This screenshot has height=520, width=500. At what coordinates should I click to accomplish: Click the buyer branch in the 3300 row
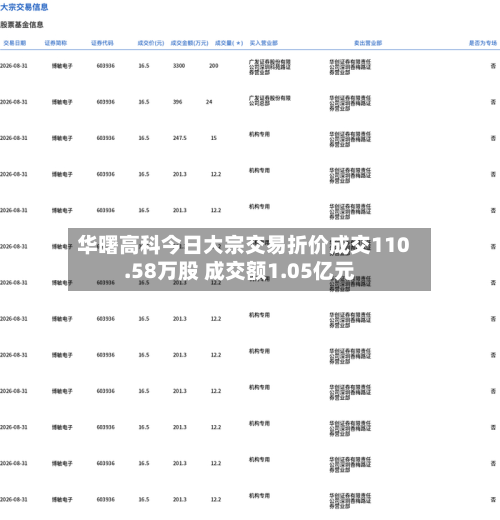(270, 67)
